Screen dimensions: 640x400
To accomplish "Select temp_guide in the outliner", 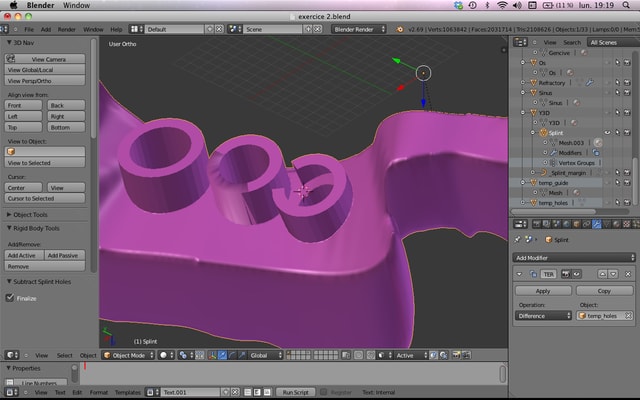I will [x=554, y=183].
